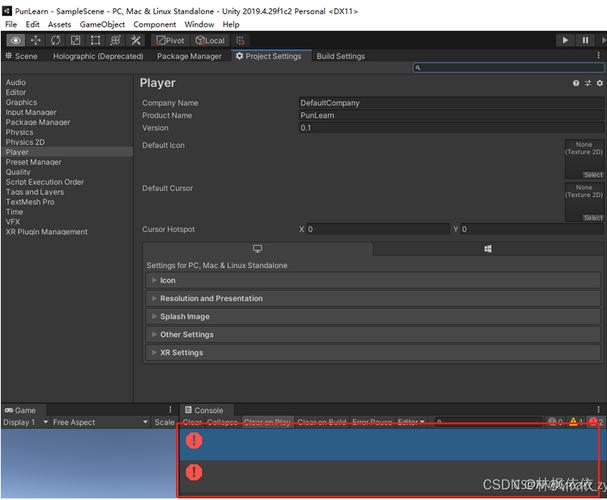Toggle Clear on Play in Console
Screen dimensions: 607x500
(267, 422)
